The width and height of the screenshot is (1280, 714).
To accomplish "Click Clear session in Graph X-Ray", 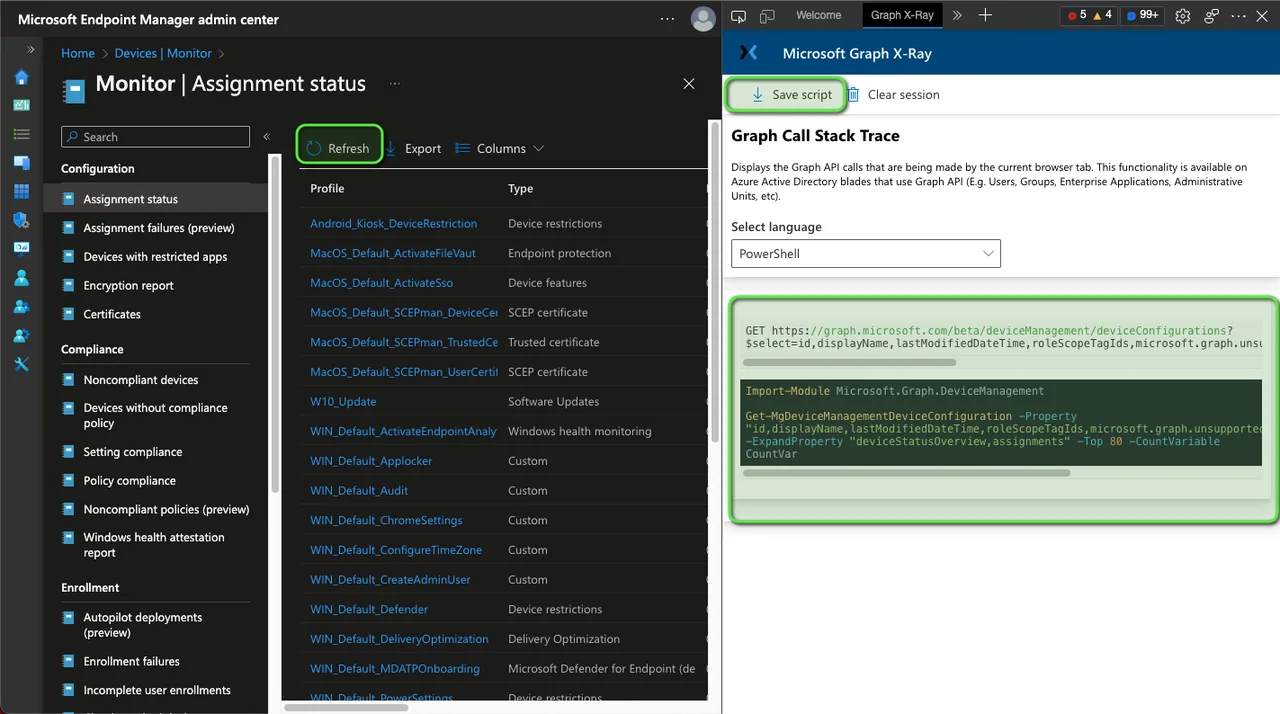I will [x=893, y=95].
